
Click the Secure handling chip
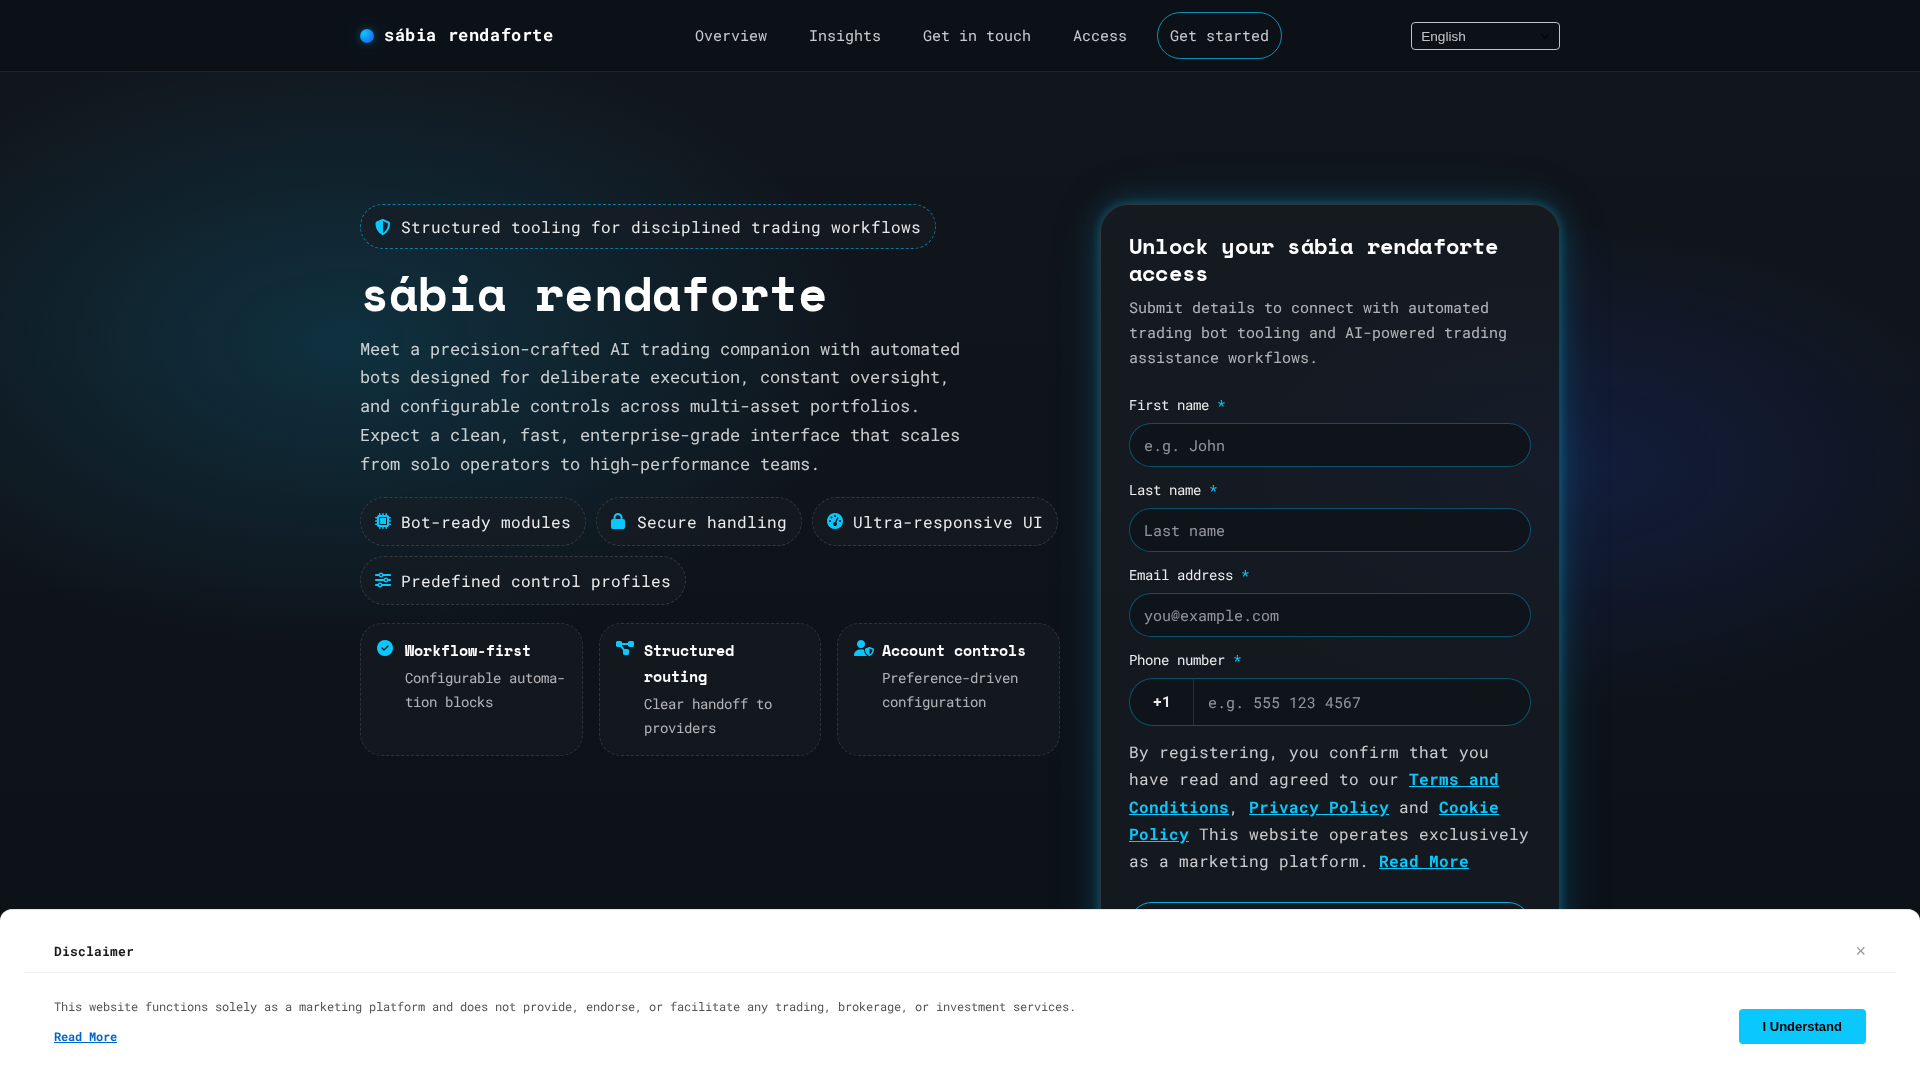[699, 522]
